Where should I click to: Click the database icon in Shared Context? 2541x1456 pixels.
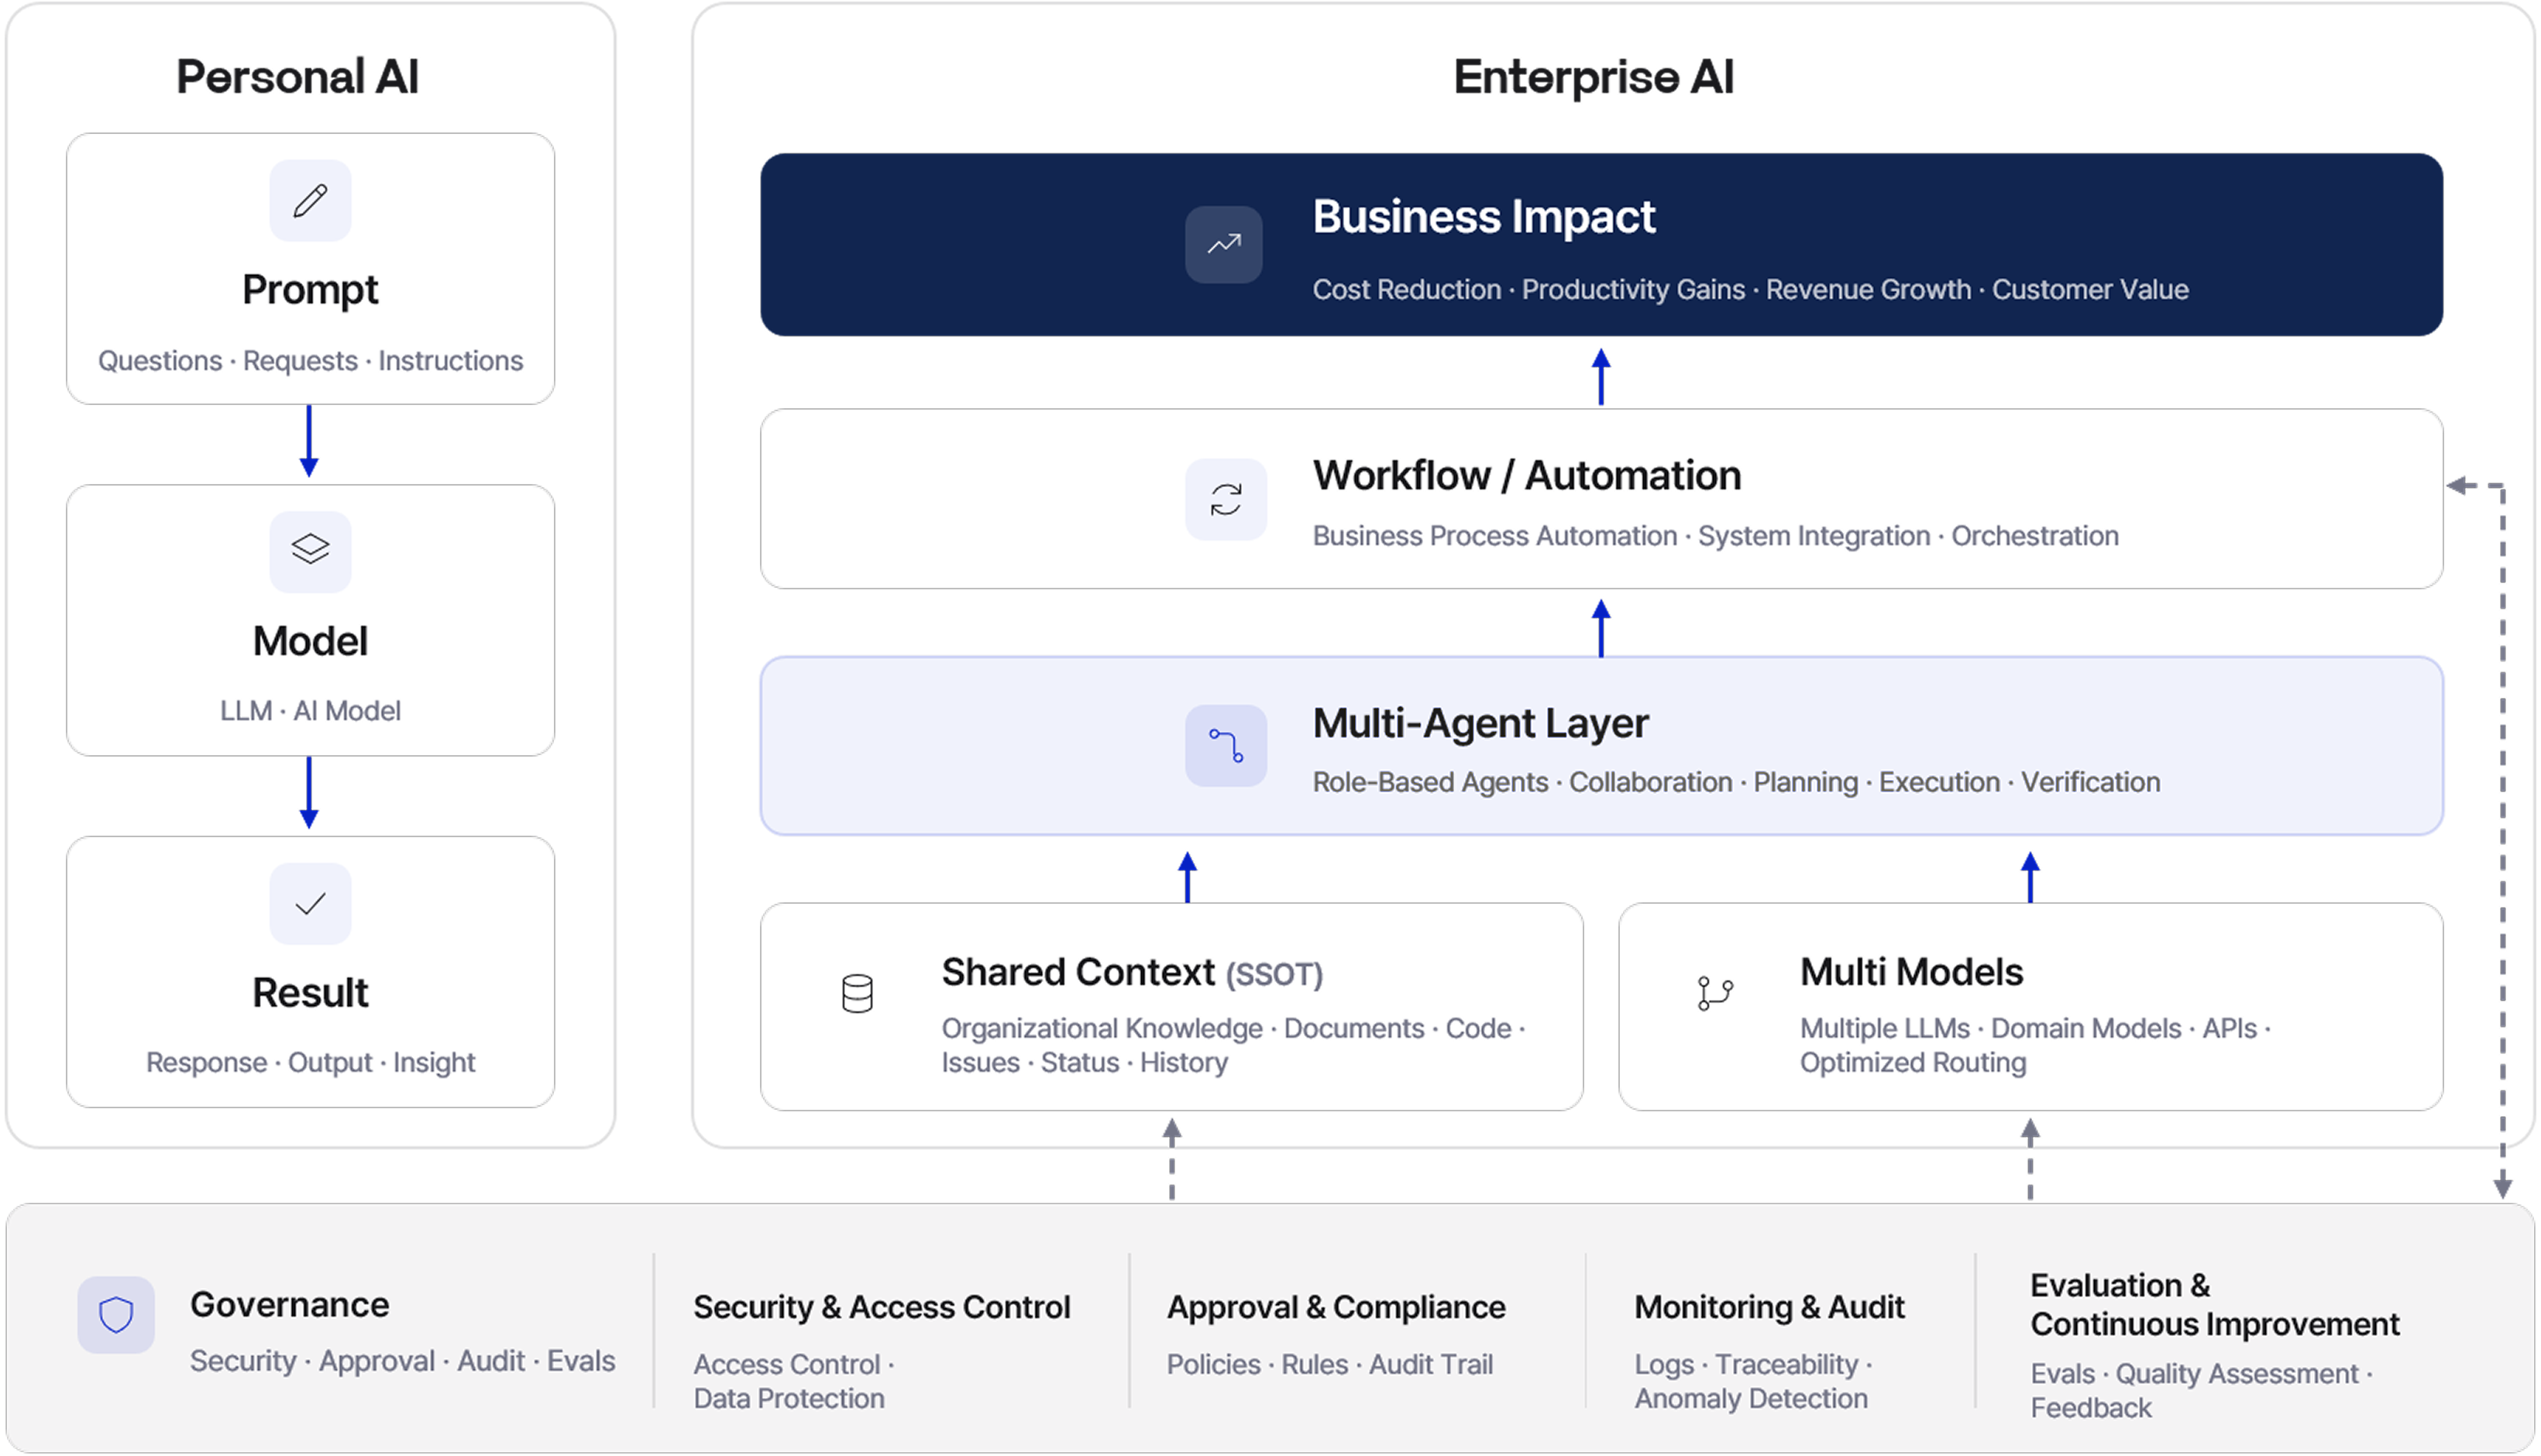click(857, 993)
